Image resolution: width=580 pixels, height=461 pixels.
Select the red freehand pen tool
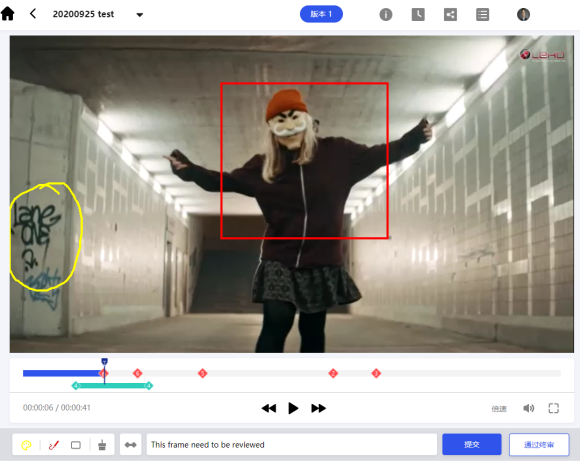coord(54,445)
